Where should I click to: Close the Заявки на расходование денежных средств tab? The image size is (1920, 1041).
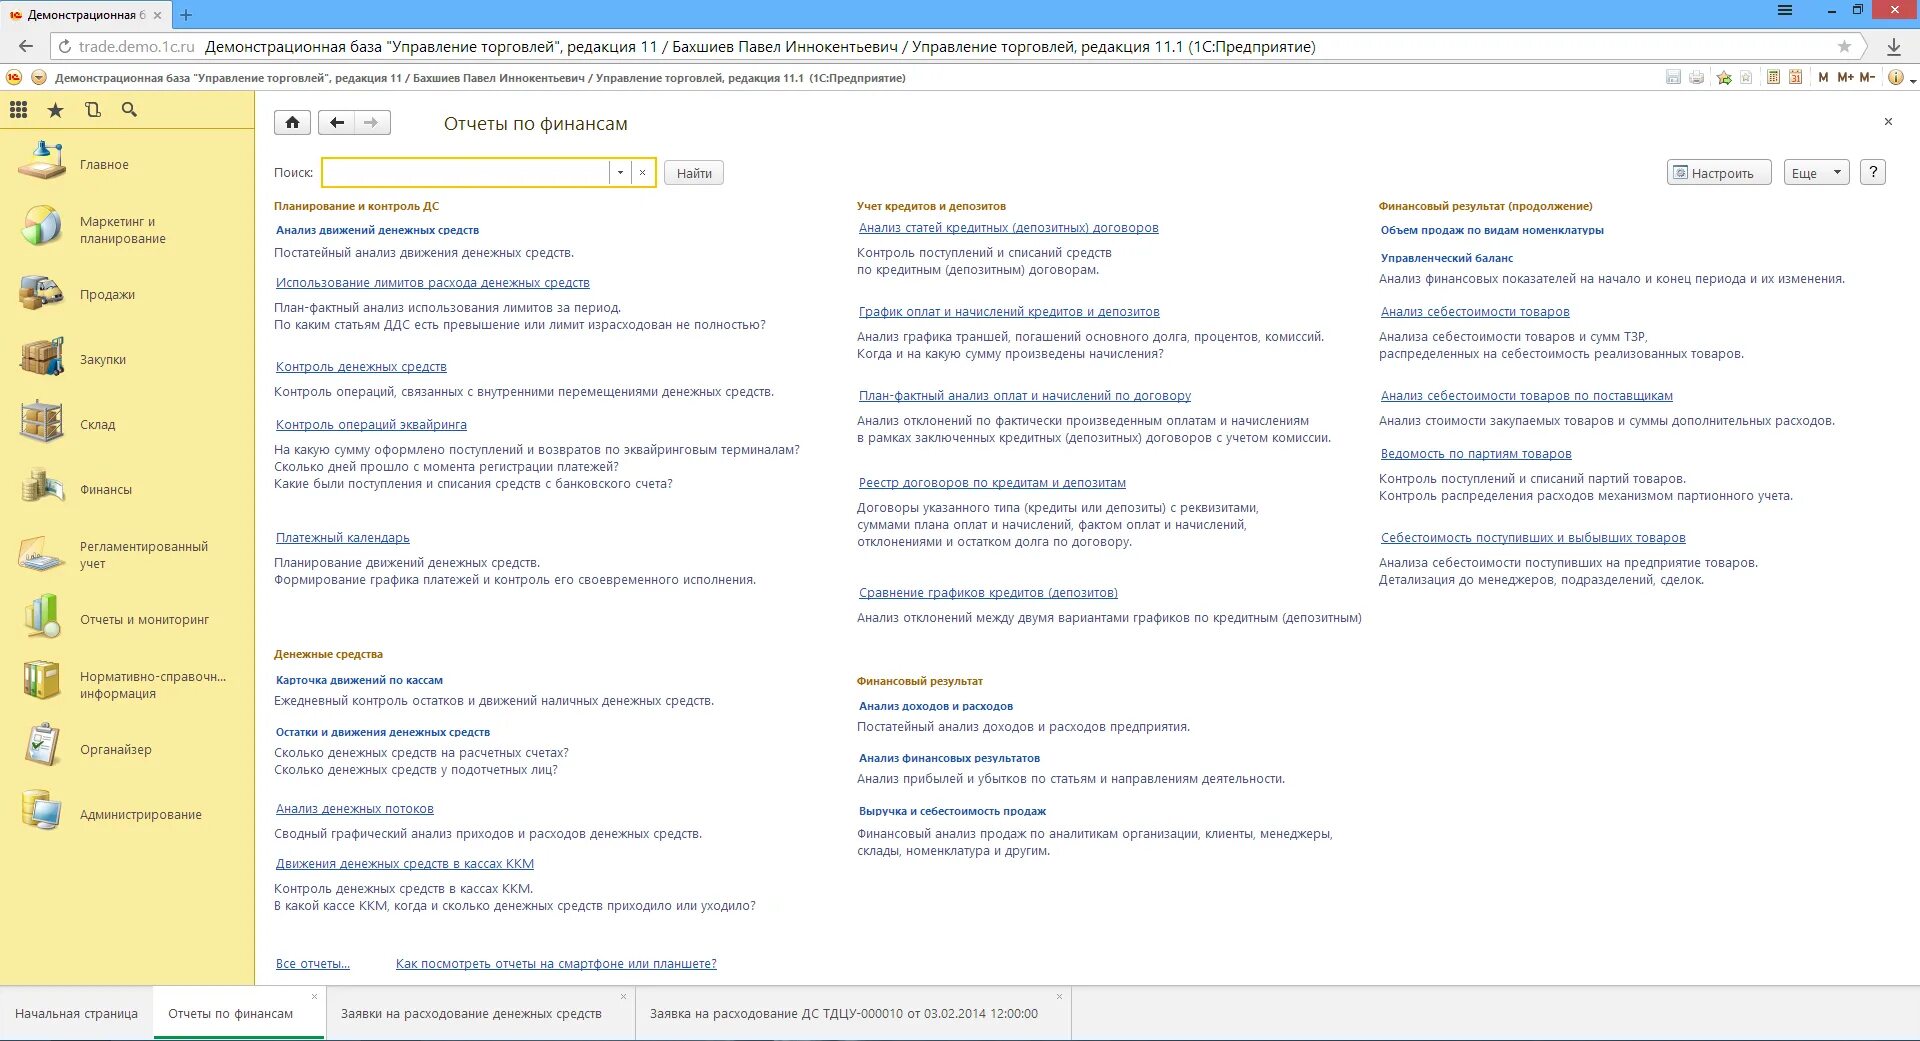pos(623,996)
